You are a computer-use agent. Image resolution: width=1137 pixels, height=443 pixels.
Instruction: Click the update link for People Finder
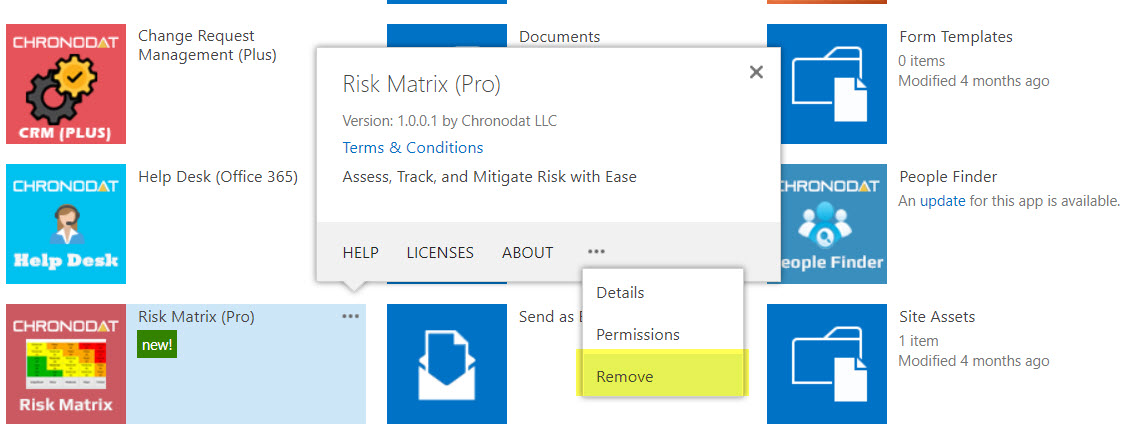pyautogui.click(x=943, y=202)
